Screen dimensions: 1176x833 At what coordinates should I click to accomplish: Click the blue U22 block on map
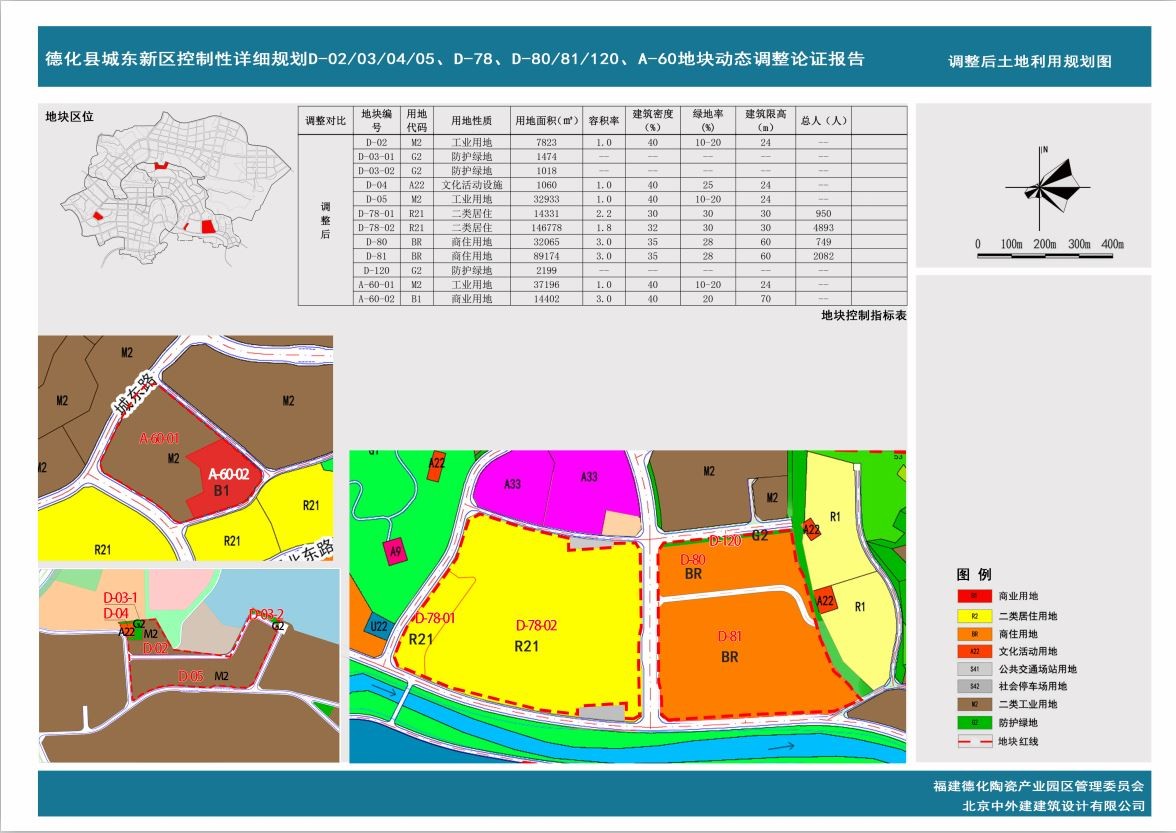point(378,625)
